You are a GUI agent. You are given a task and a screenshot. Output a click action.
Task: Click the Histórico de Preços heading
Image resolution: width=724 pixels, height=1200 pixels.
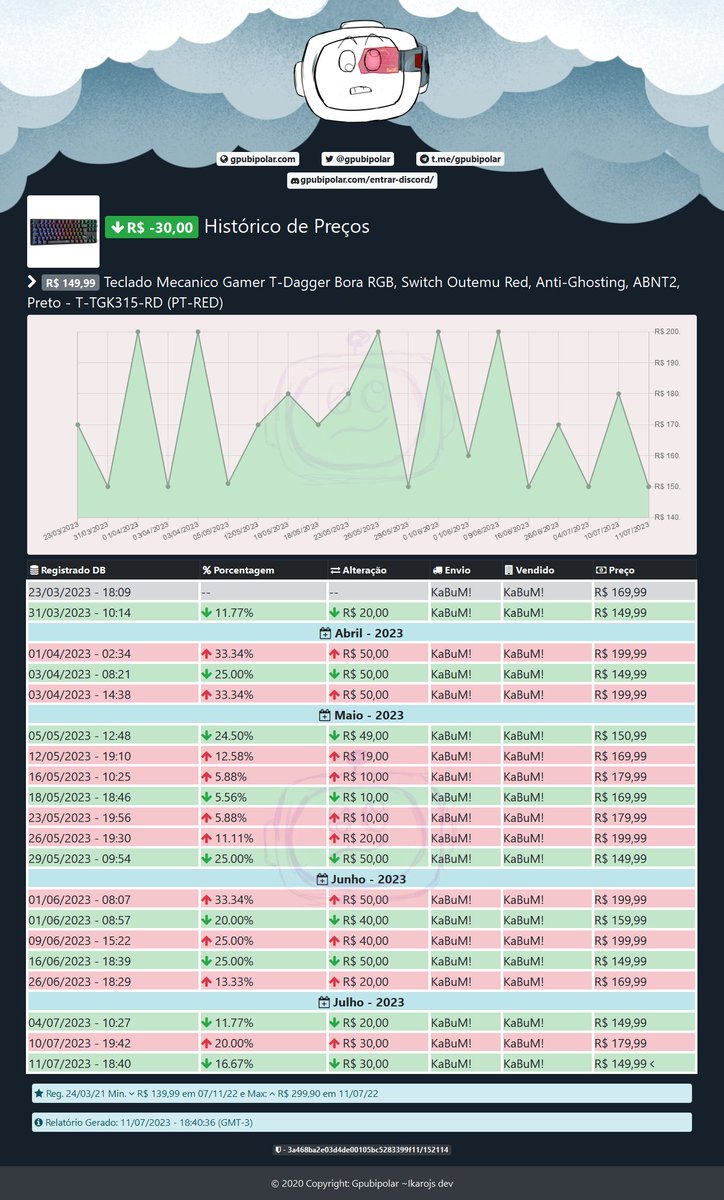(287, 227)
